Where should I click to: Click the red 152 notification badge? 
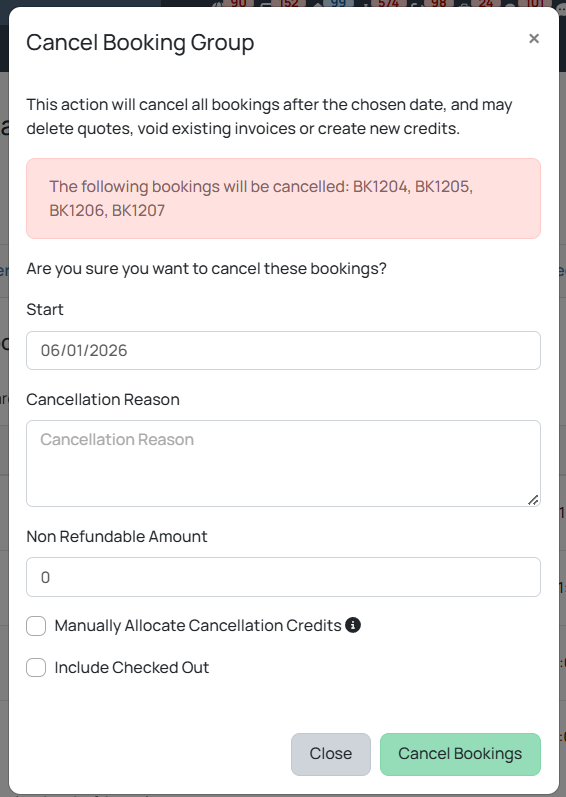tap(289, 3)
